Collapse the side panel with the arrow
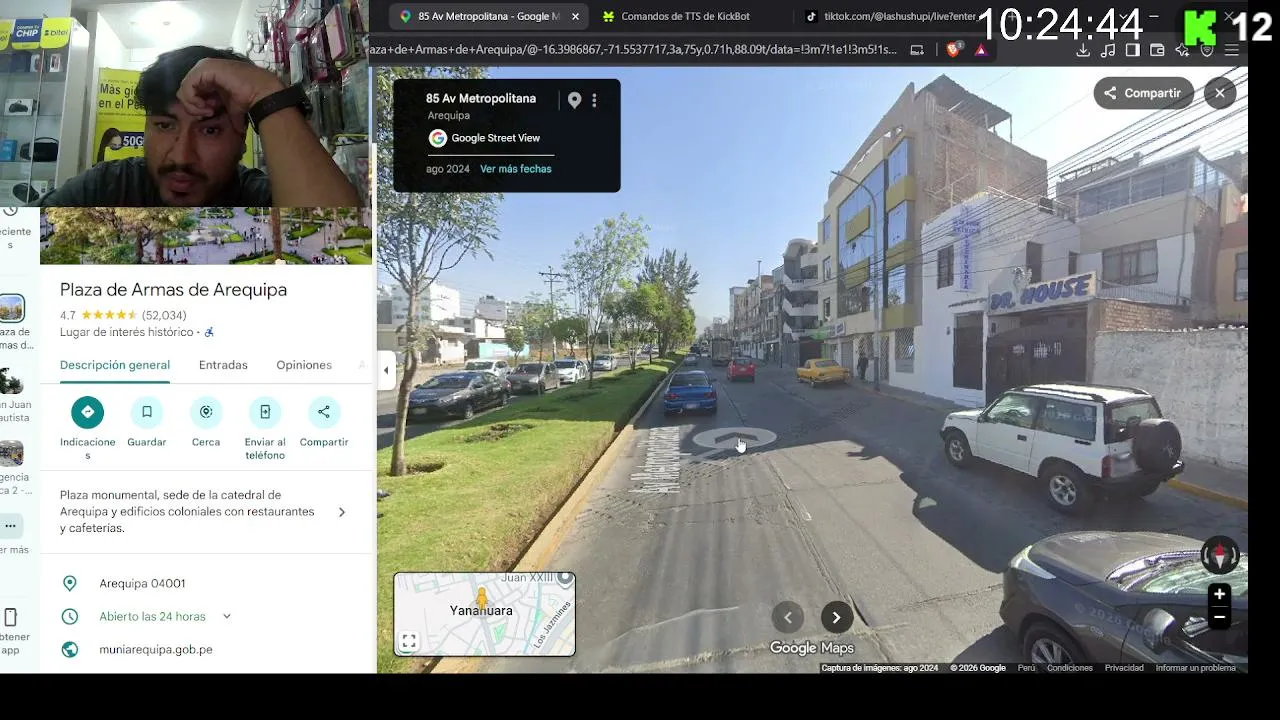1280x720 pixels. 386,370
